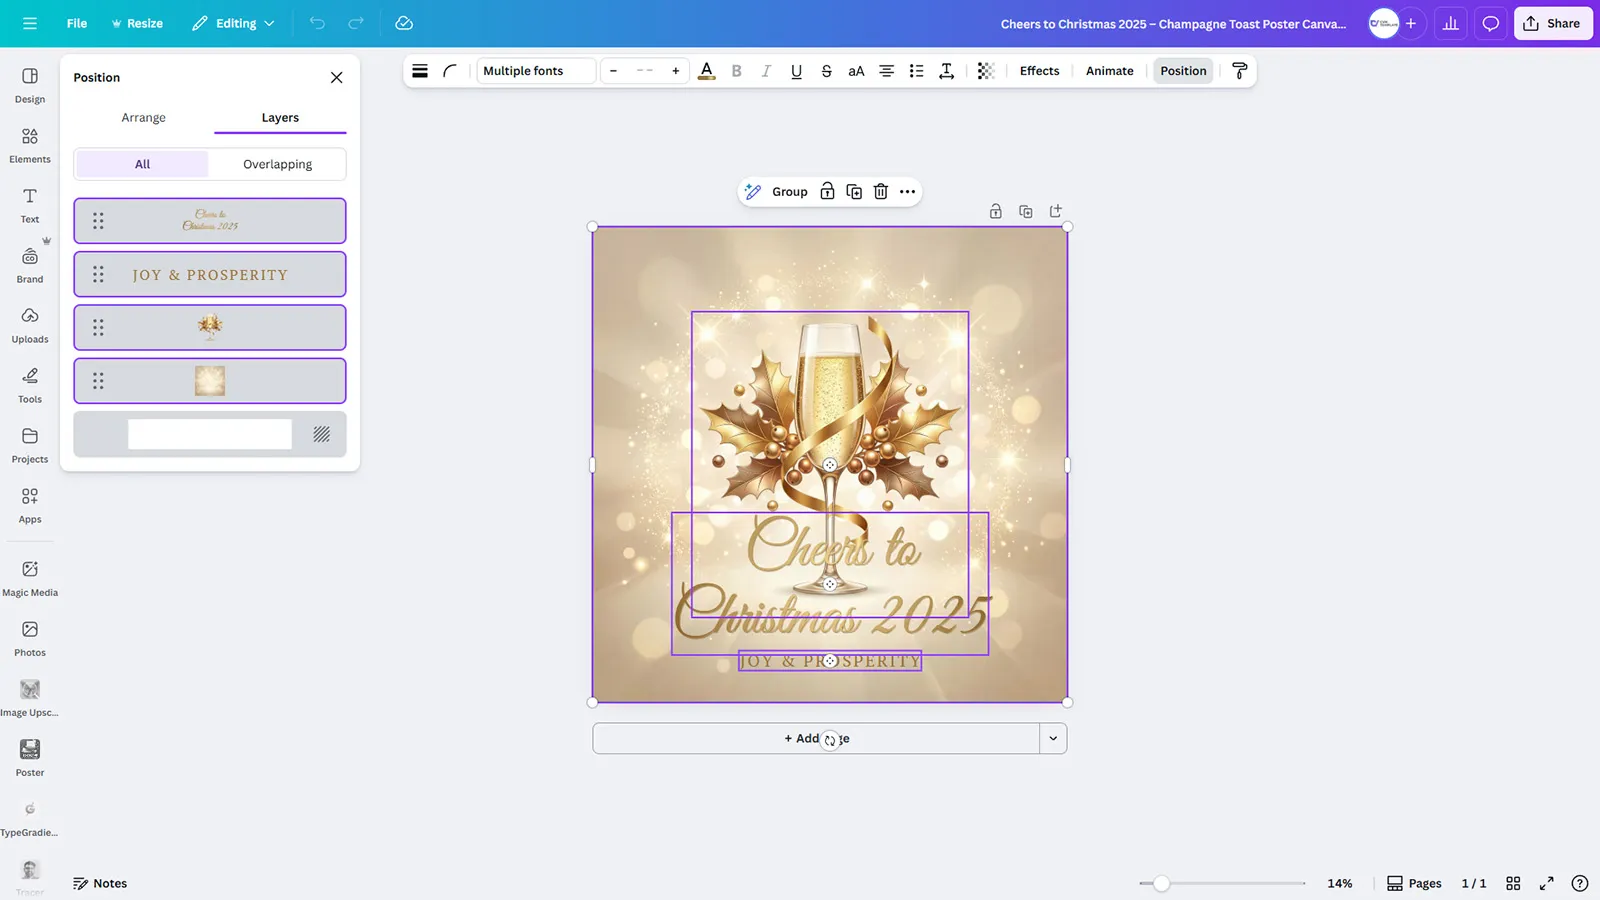The image size is (1600, 900).
Task: Toggle underline on selected text
Action: pyautogui.click(x=796, y=70)
